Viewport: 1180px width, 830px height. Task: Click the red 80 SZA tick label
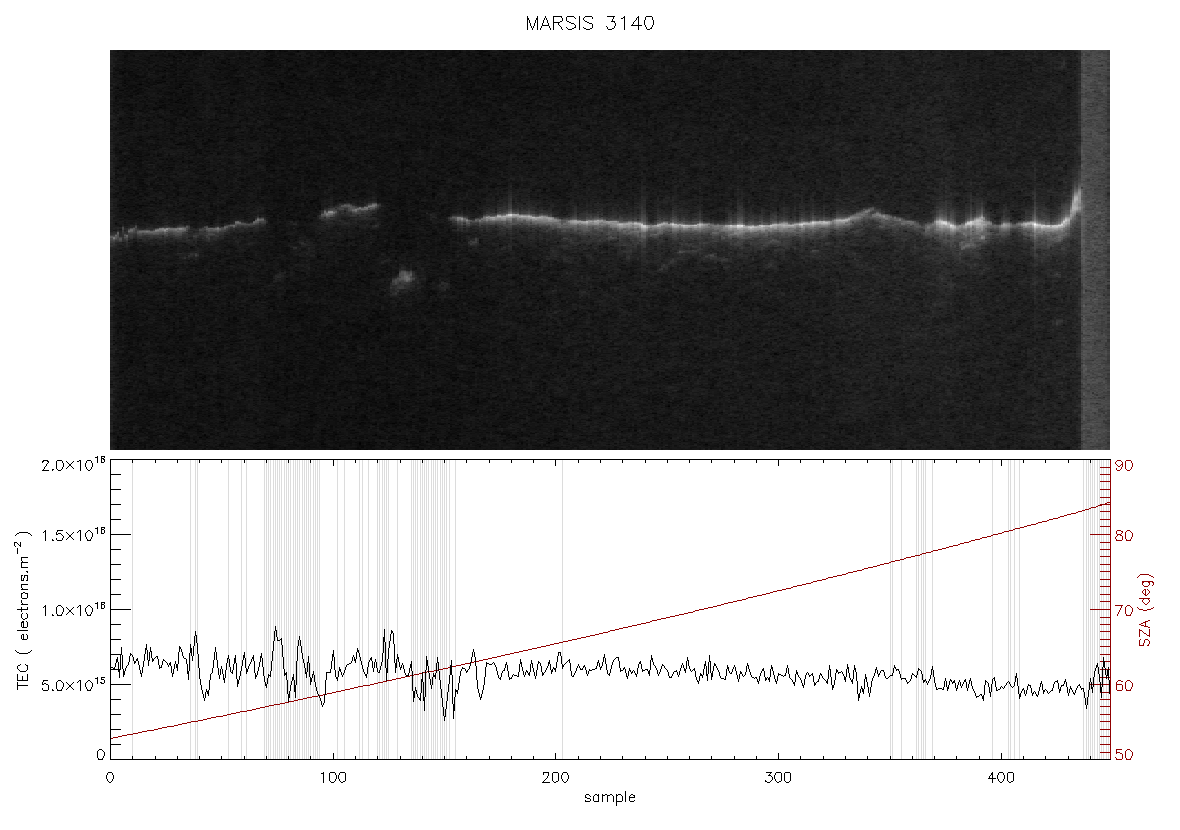1124,537
